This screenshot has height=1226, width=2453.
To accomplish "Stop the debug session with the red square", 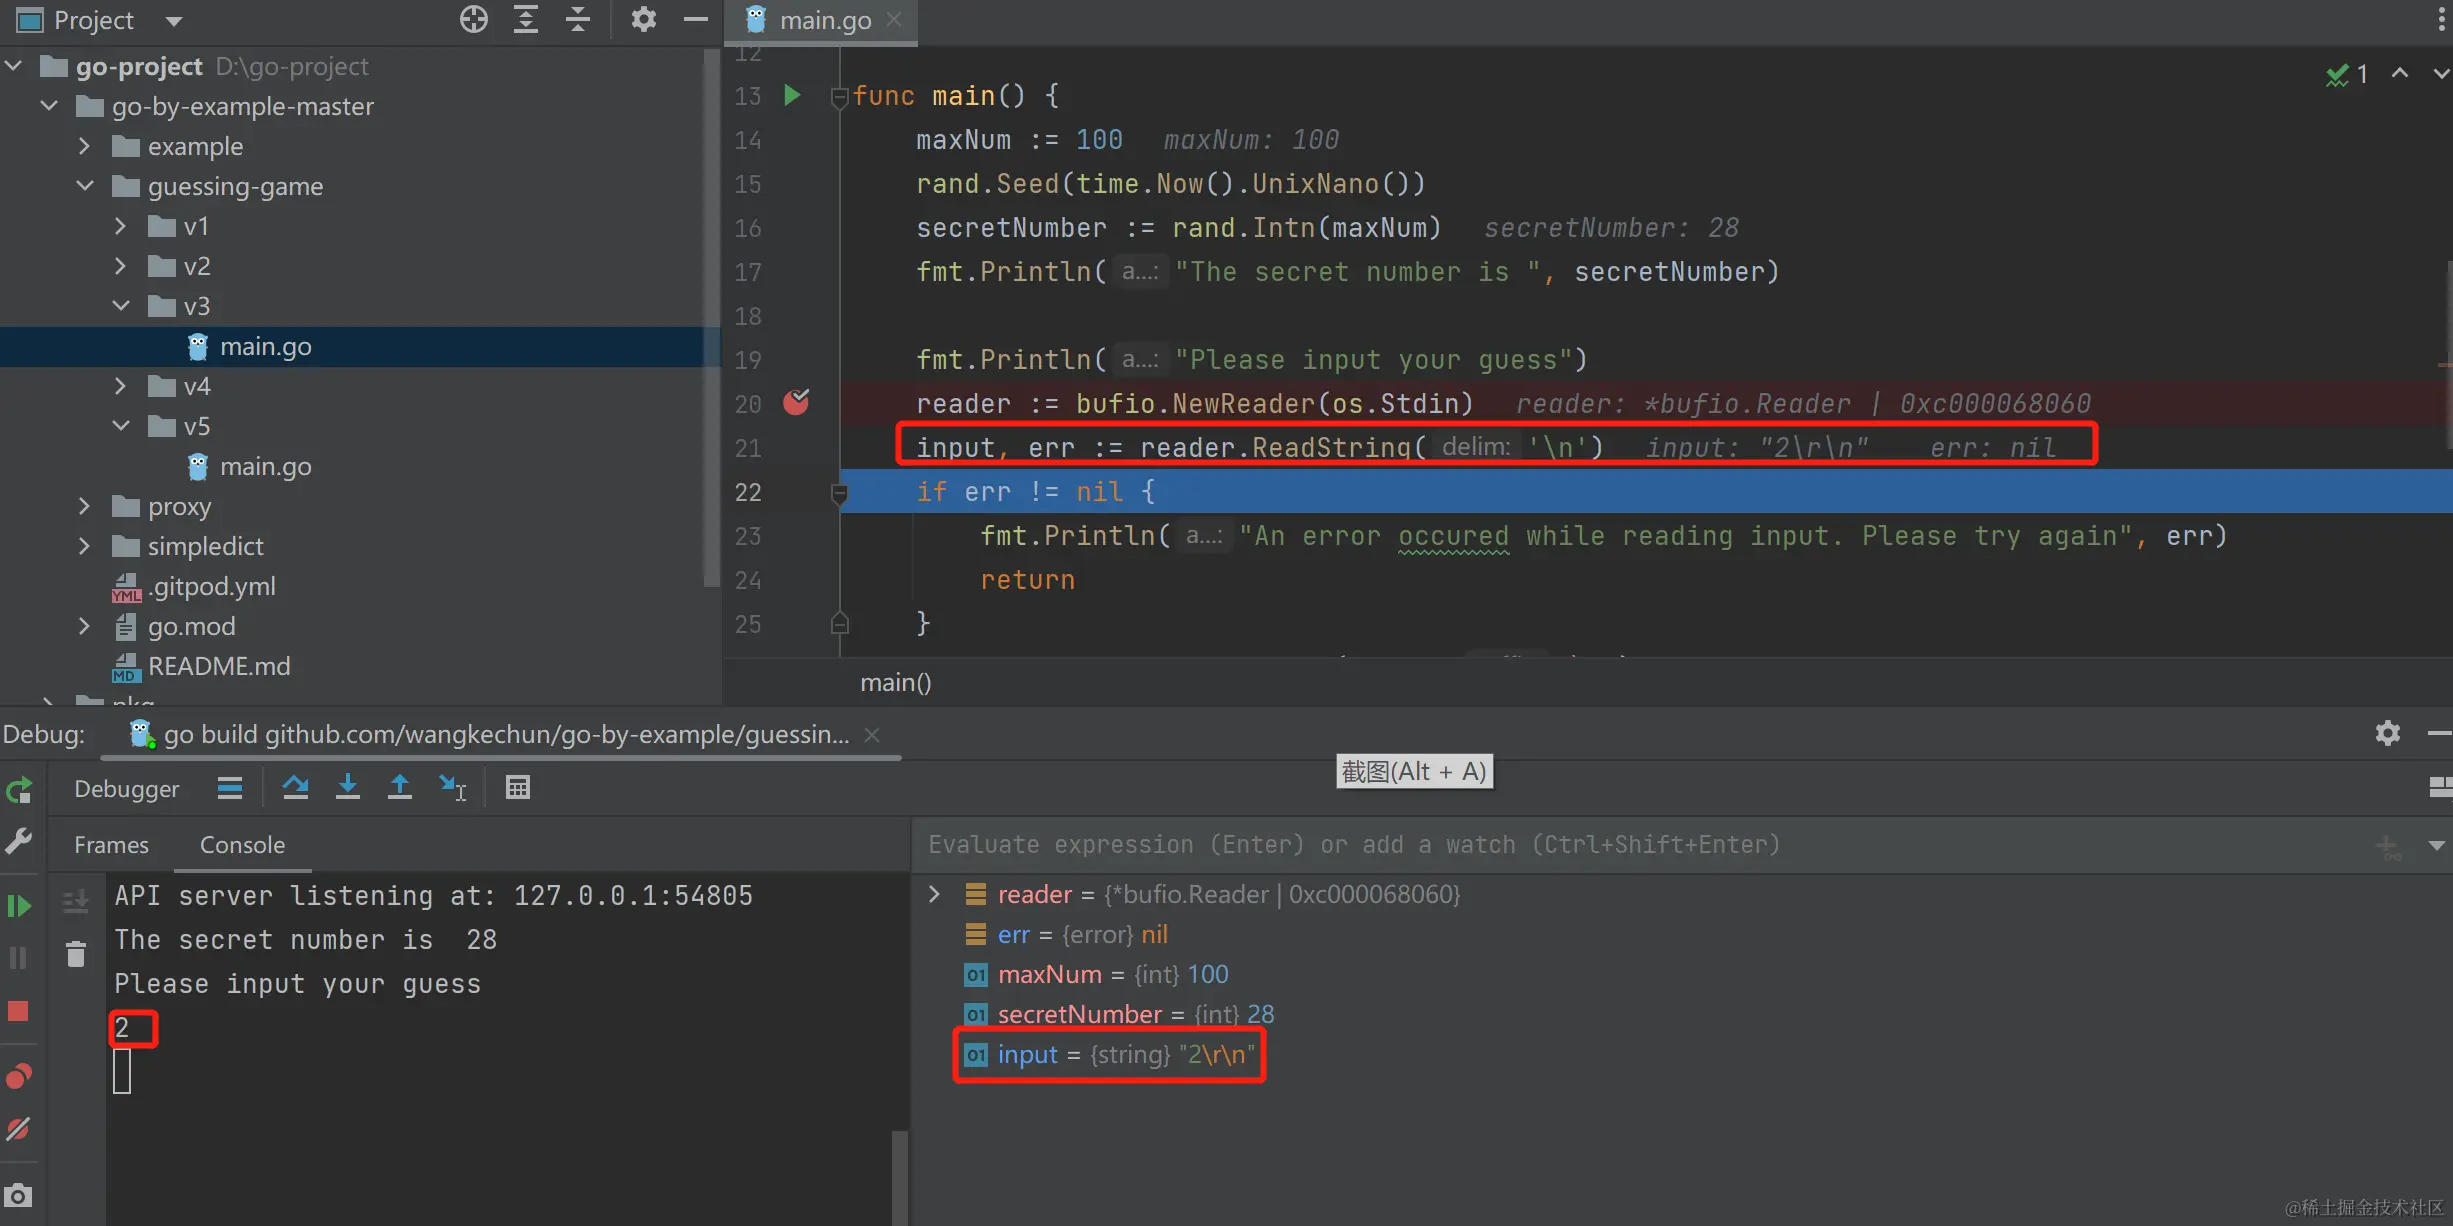I will click(x=19, y=1011).
